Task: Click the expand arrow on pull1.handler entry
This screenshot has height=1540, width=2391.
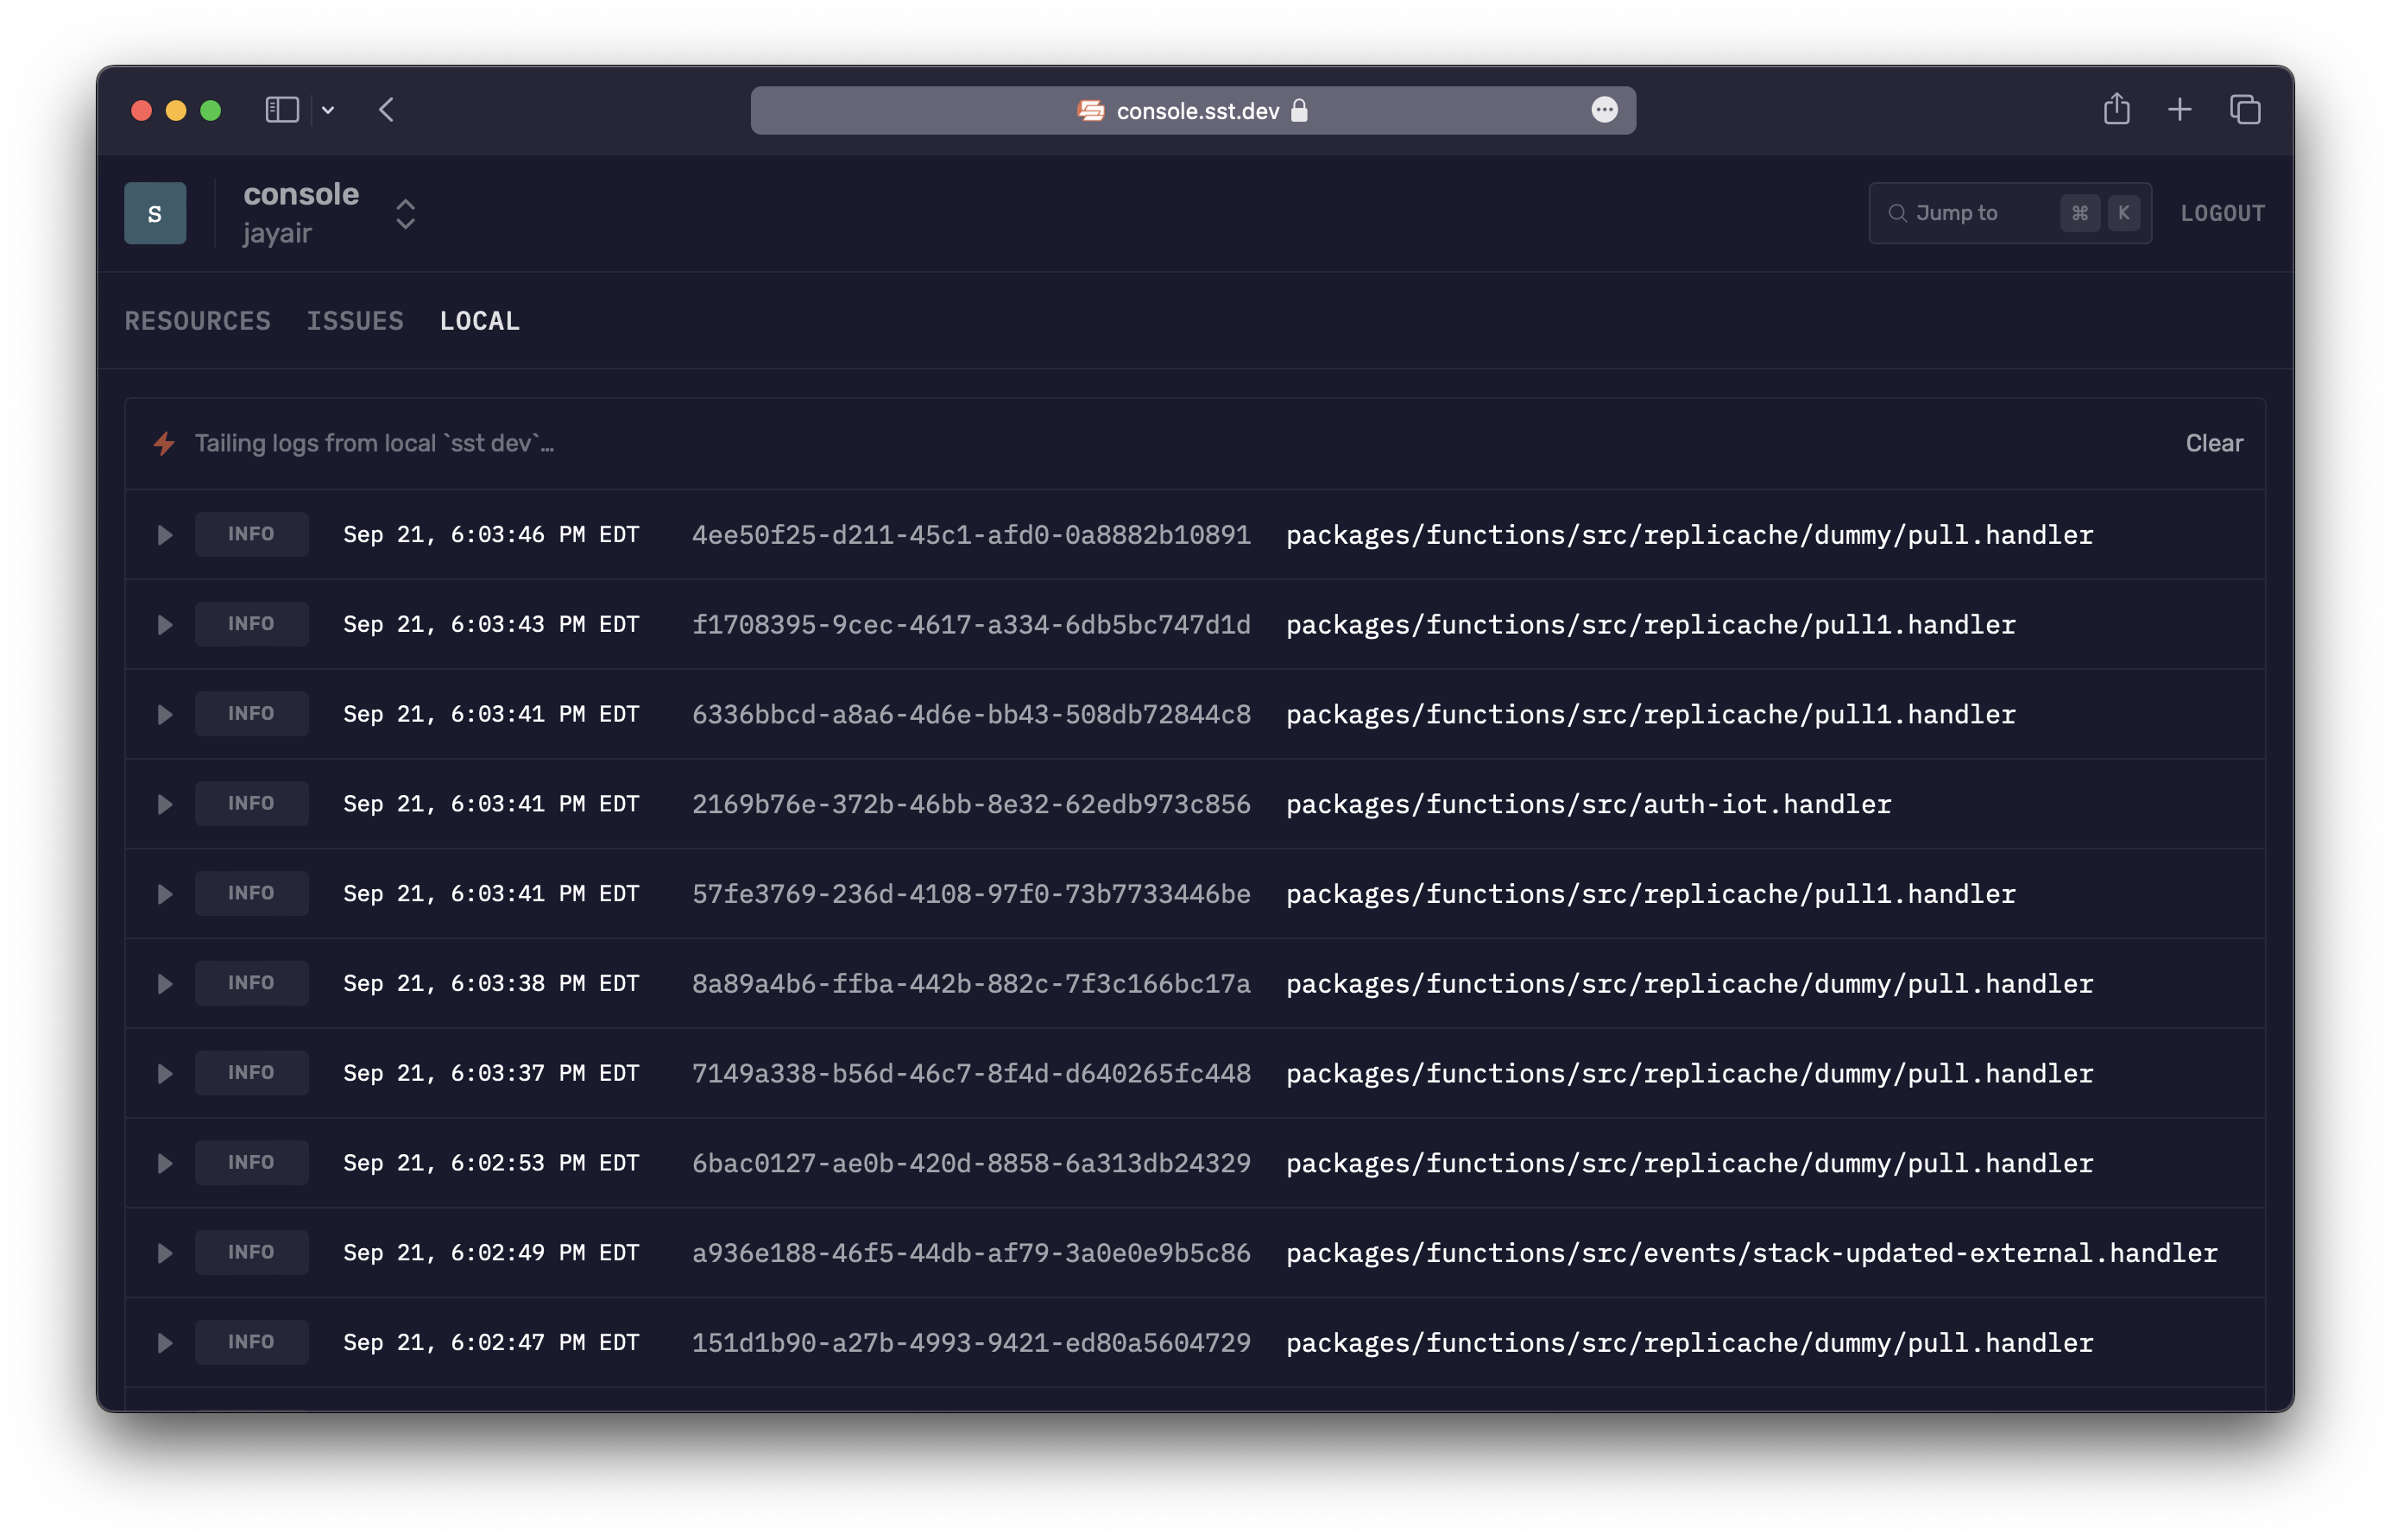Action: pos(164,623)
